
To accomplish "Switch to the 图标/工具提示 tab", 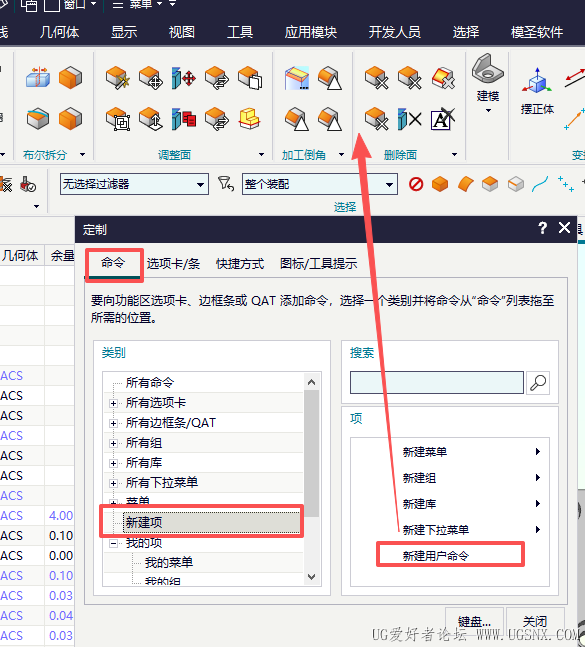I will click(318, 264).
